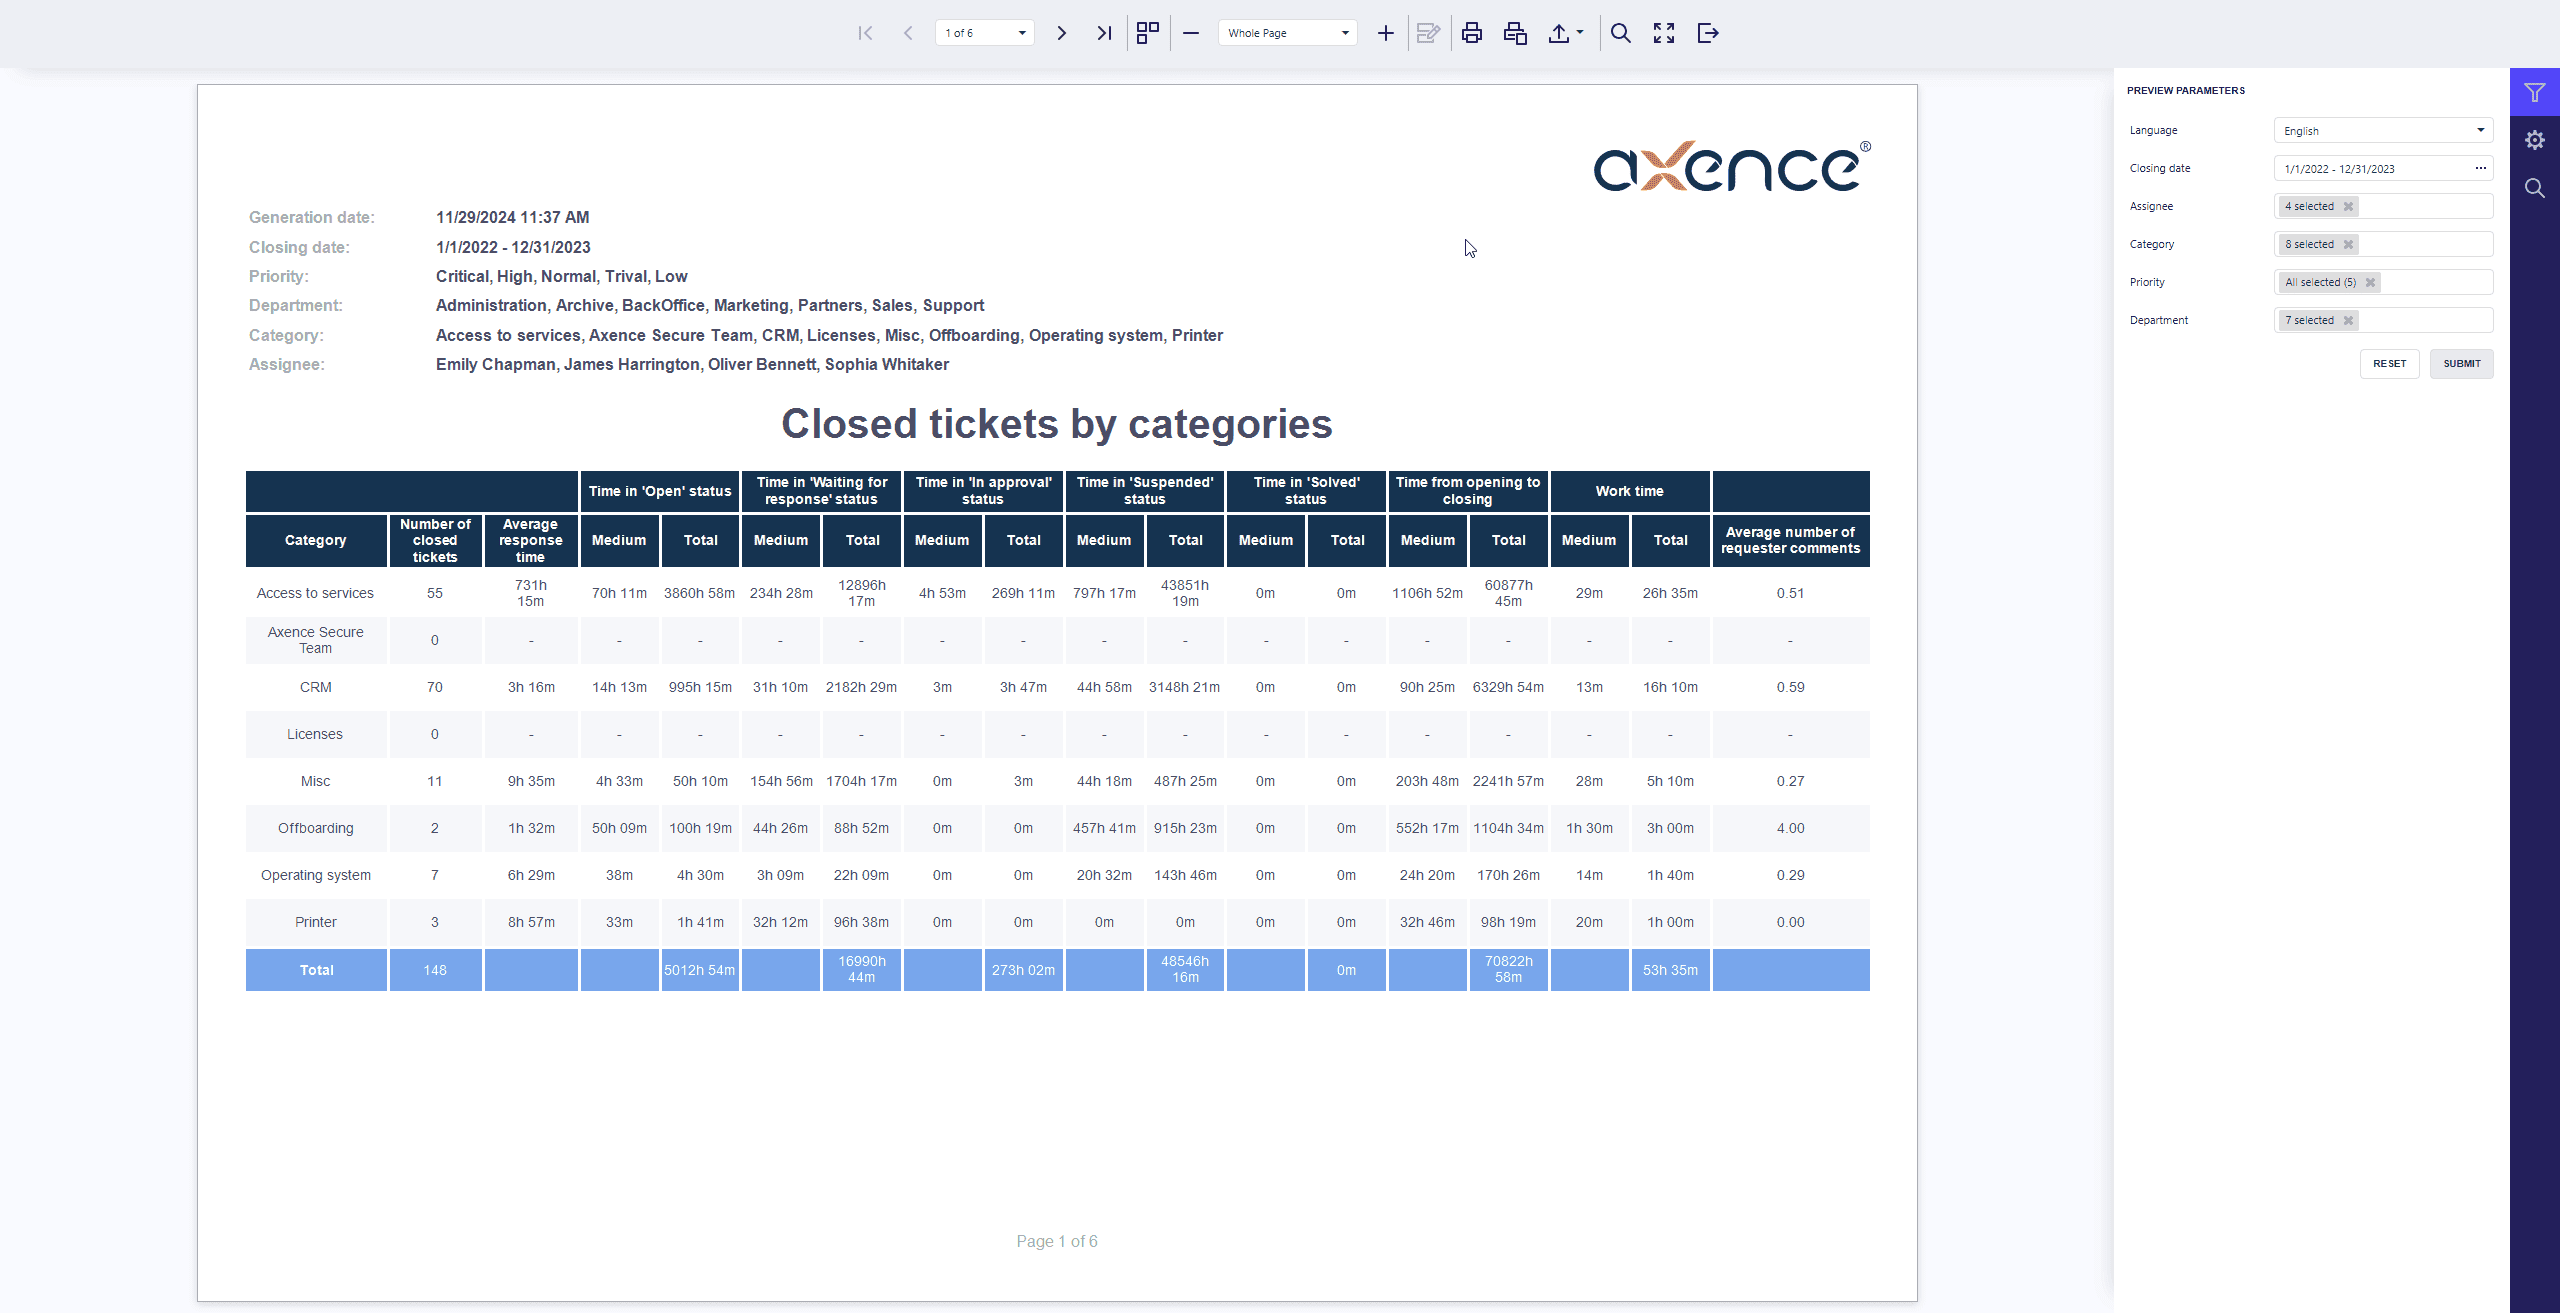Zoom in with the plus icon
Viewport: 2560px width, 1313px height.
pos(1385,33)
